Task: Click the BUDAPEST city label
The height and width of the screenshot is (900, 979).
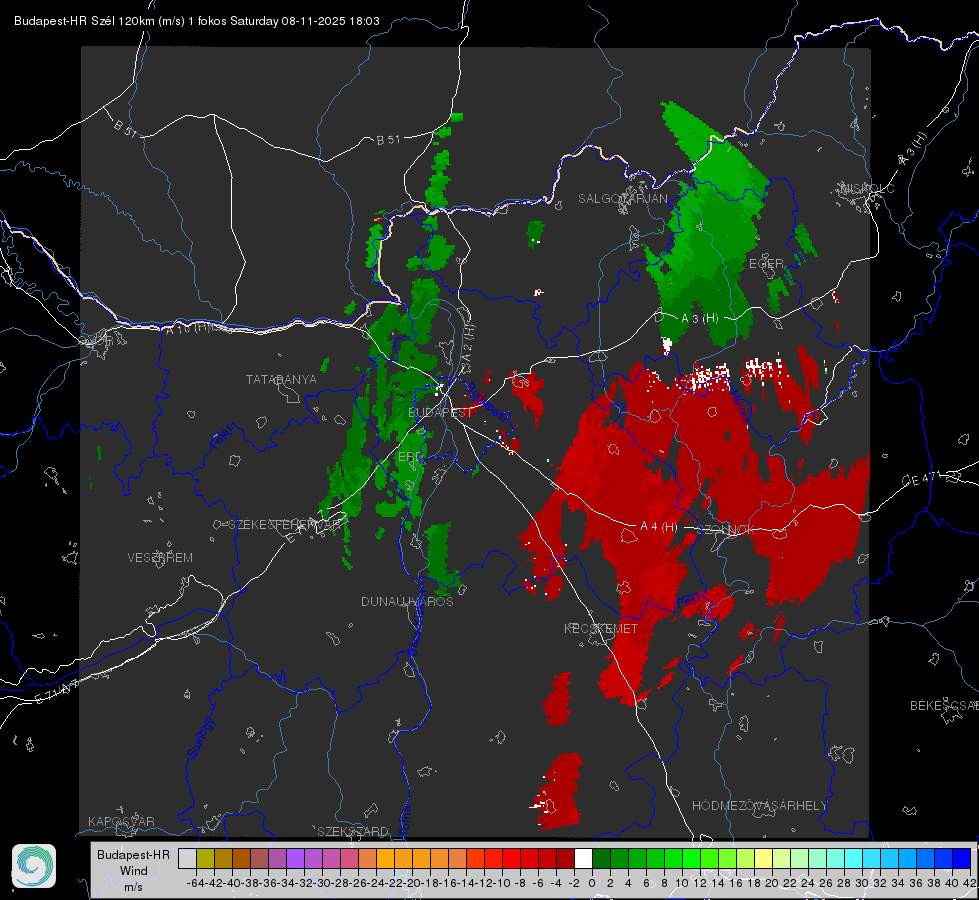Action: click(x=440, y=412)
